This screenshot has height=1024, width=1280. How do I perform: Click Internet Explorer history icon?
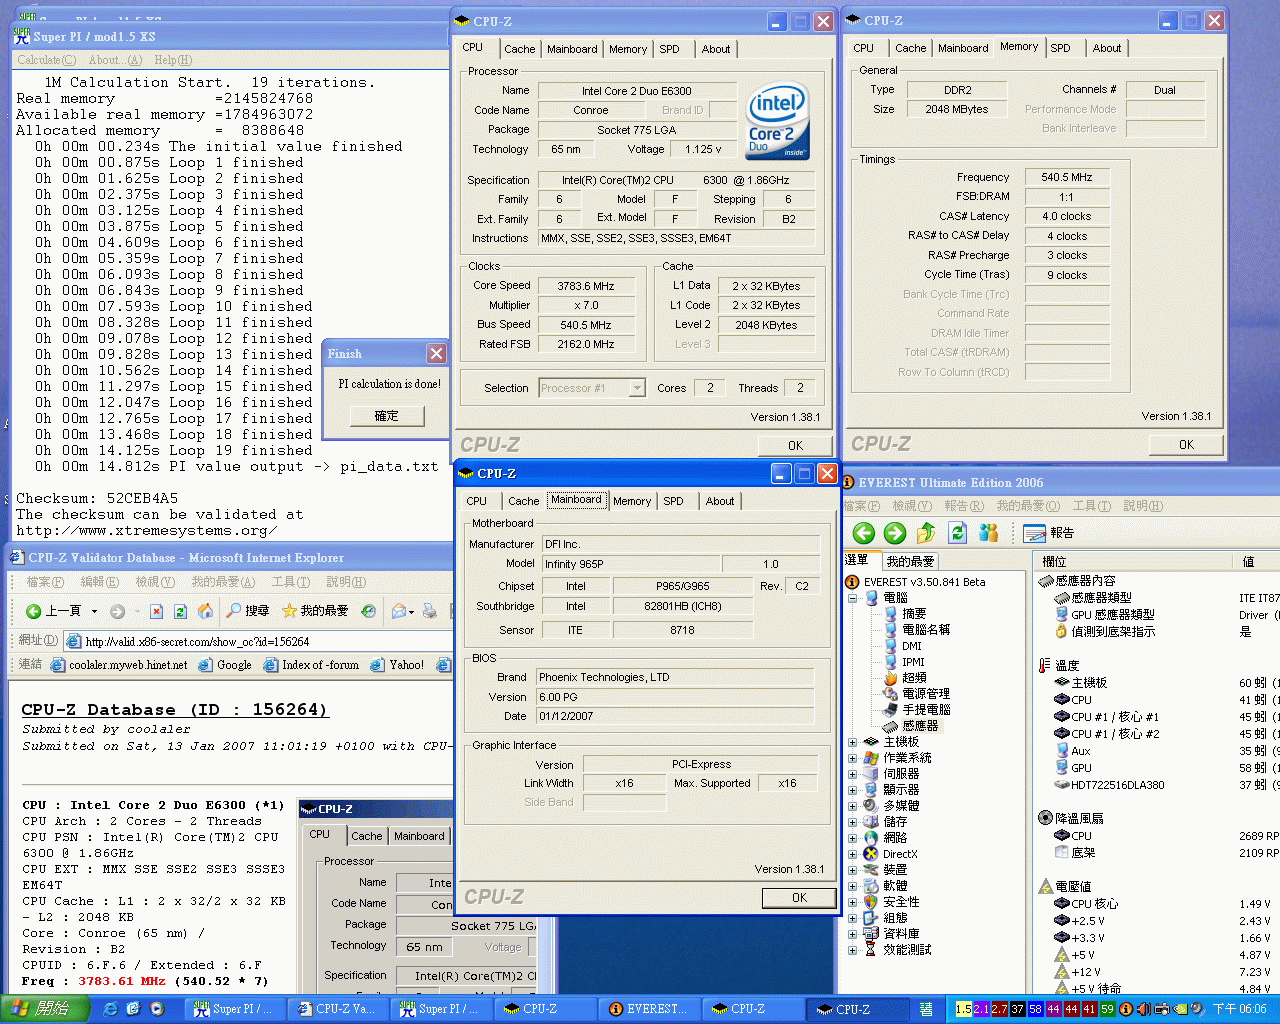pos(368,611)
